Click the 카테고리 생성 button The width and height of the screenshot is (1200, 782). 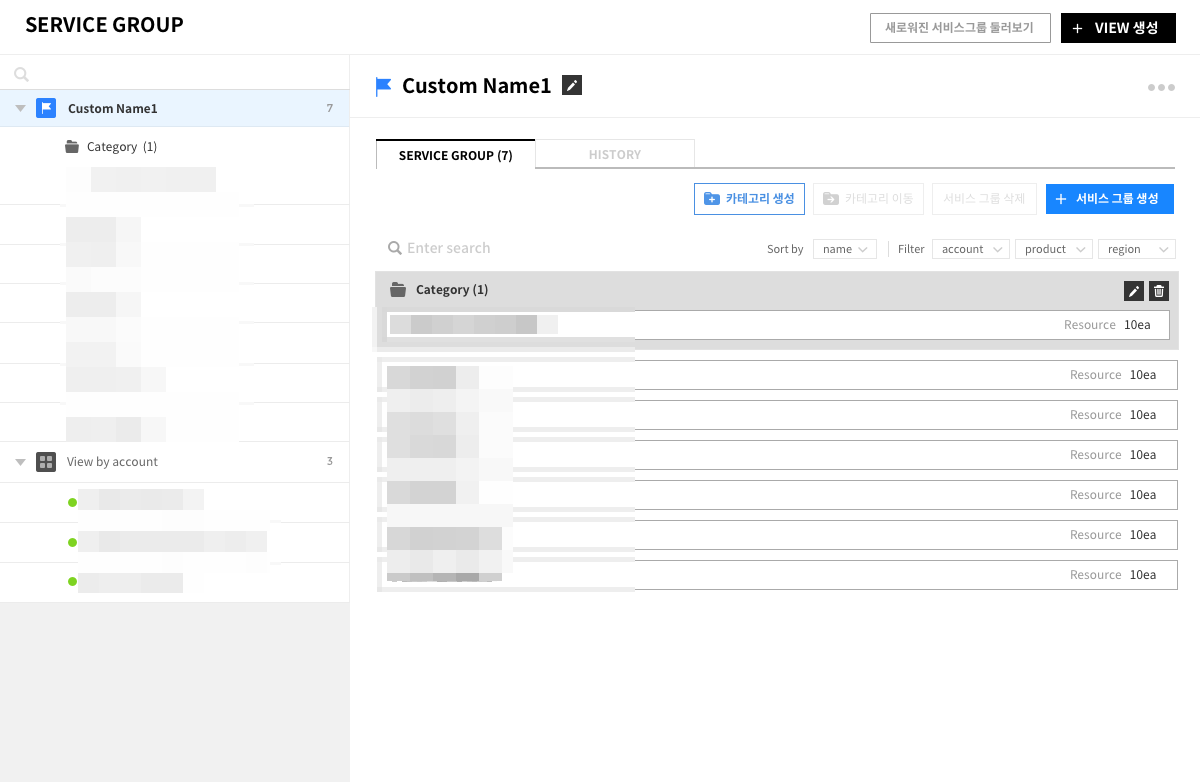pos(749,199)
